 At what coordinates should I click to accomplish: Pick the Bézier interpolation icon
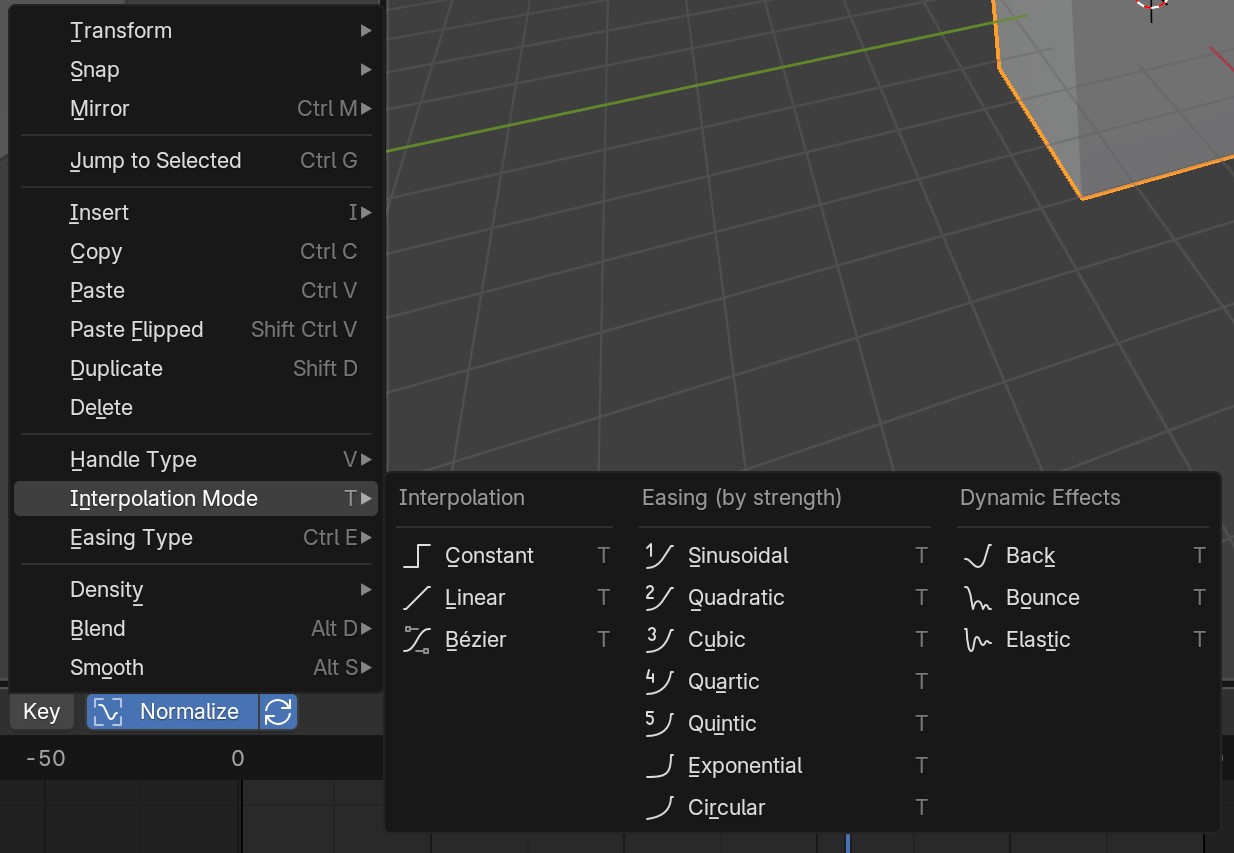417,640
